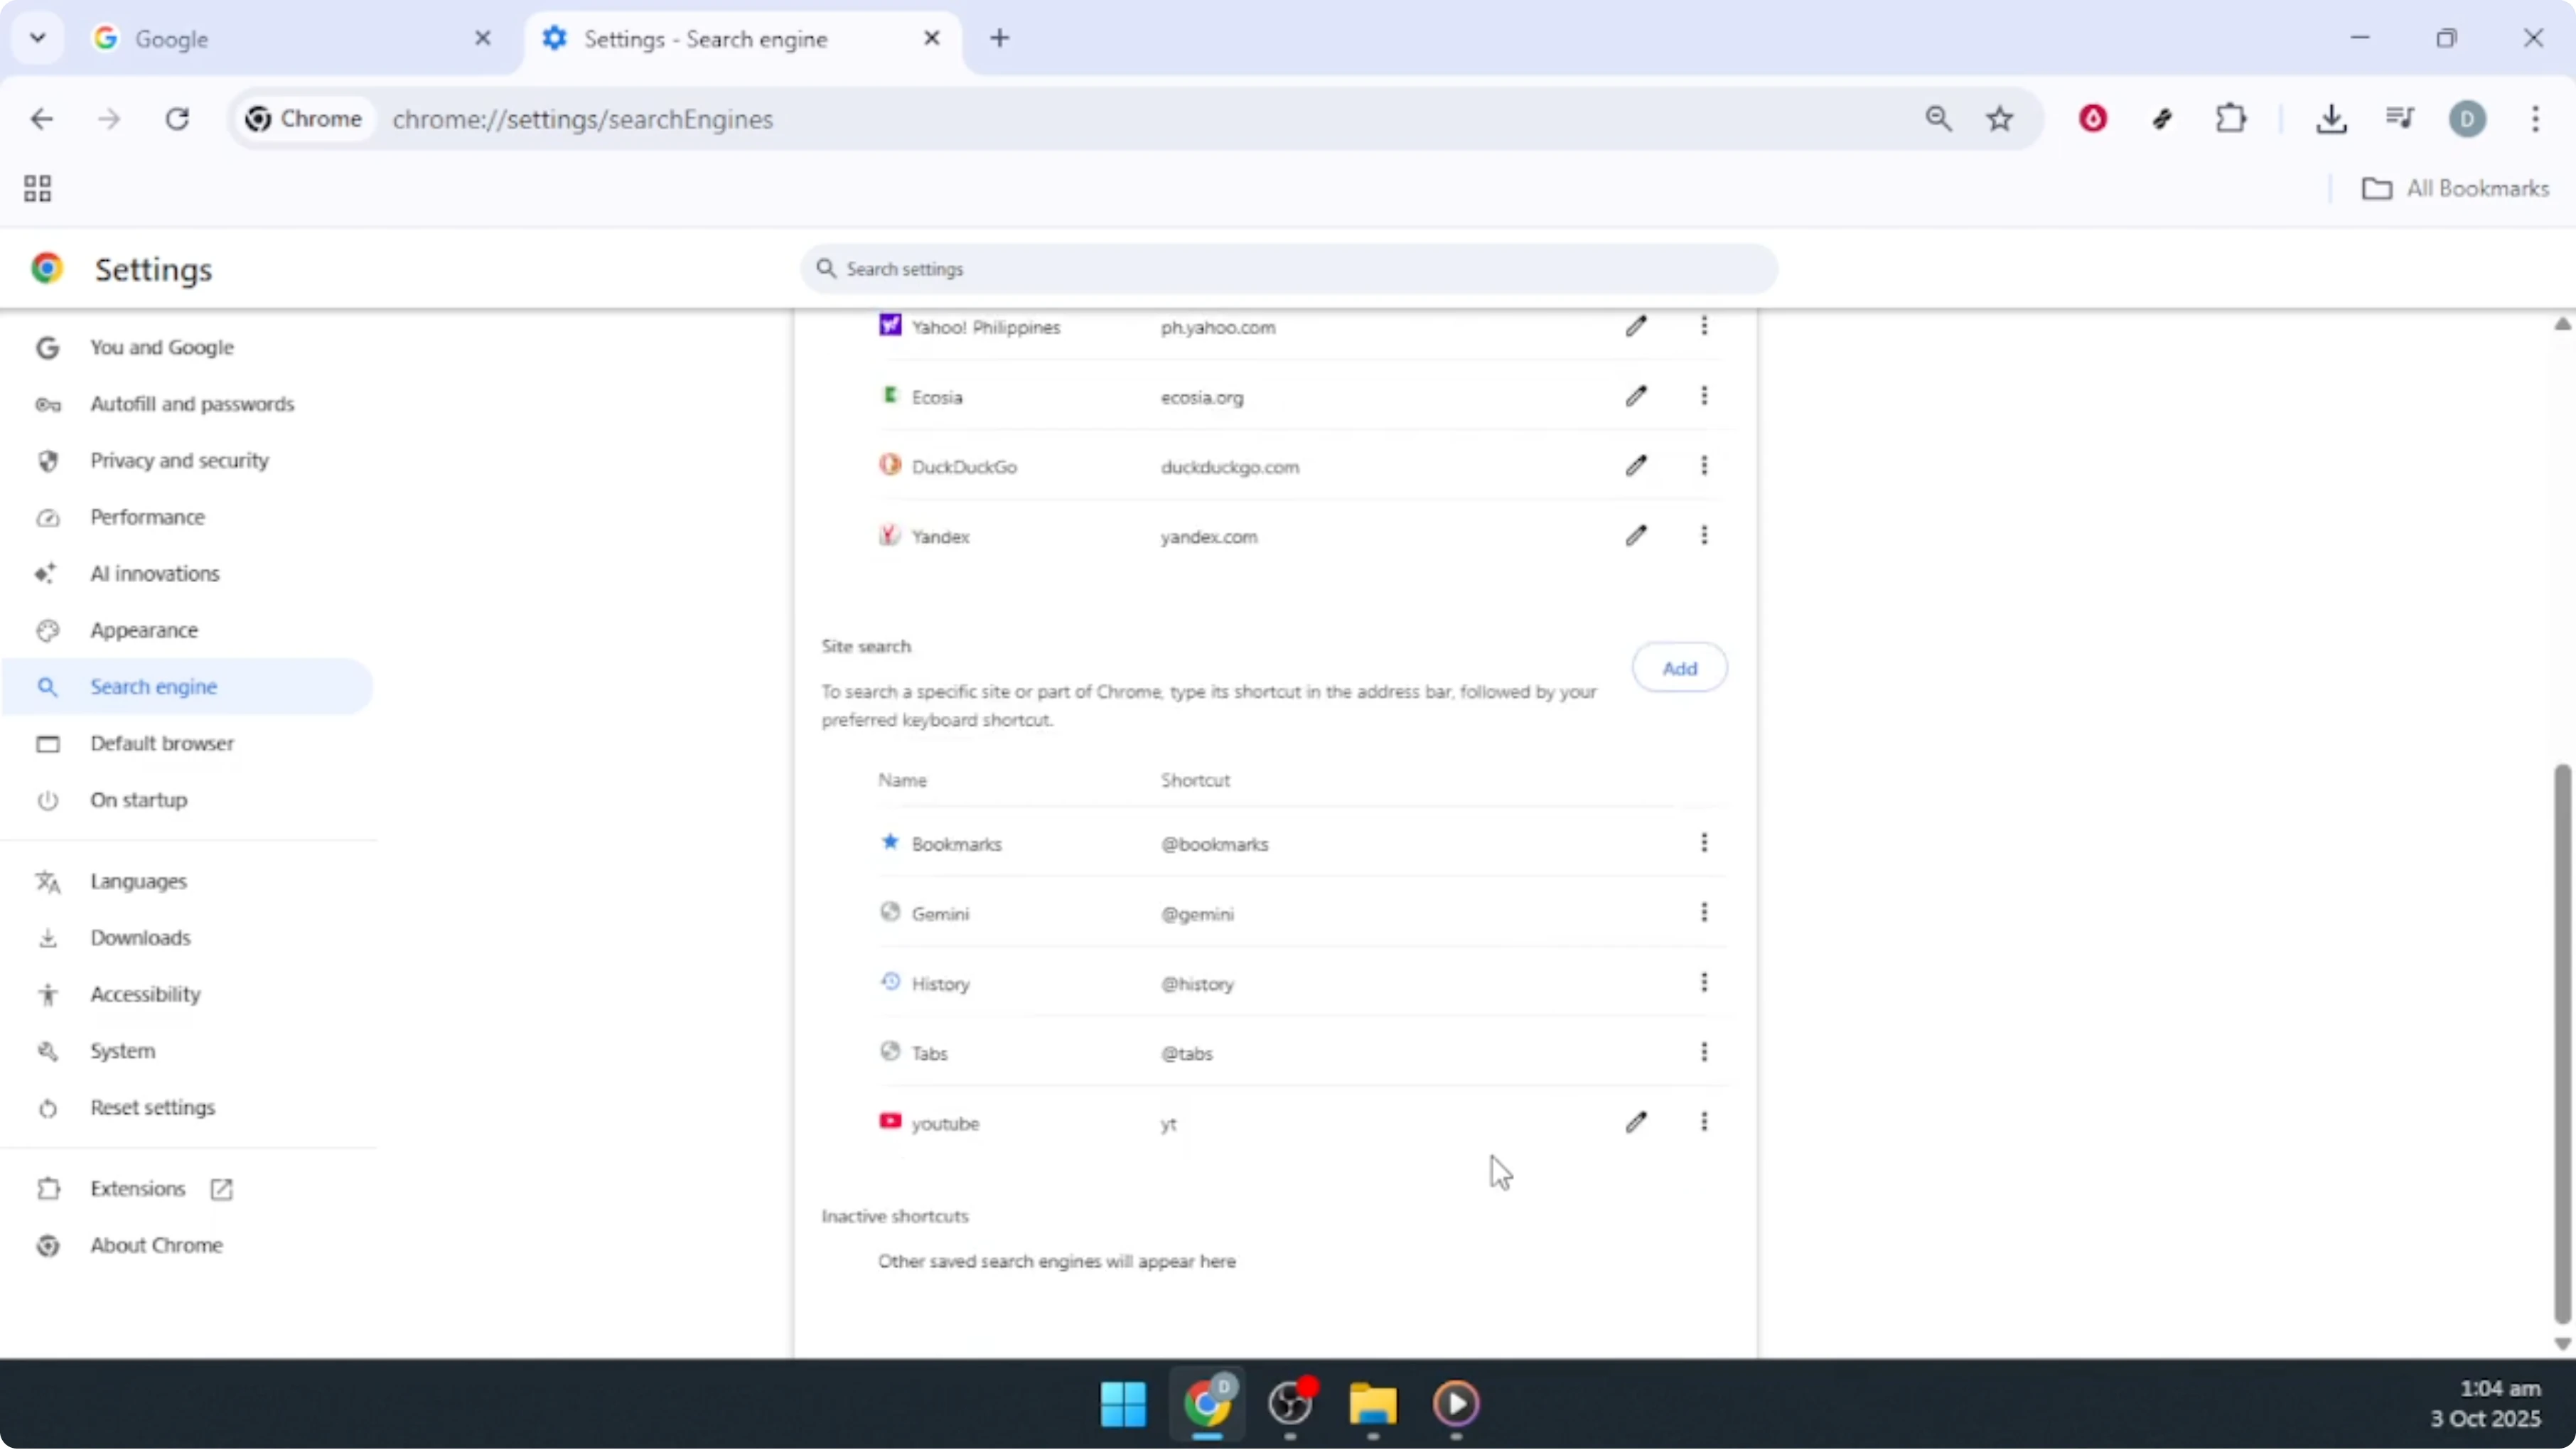
Task: Open On startup settings
Action: (188, 801)
